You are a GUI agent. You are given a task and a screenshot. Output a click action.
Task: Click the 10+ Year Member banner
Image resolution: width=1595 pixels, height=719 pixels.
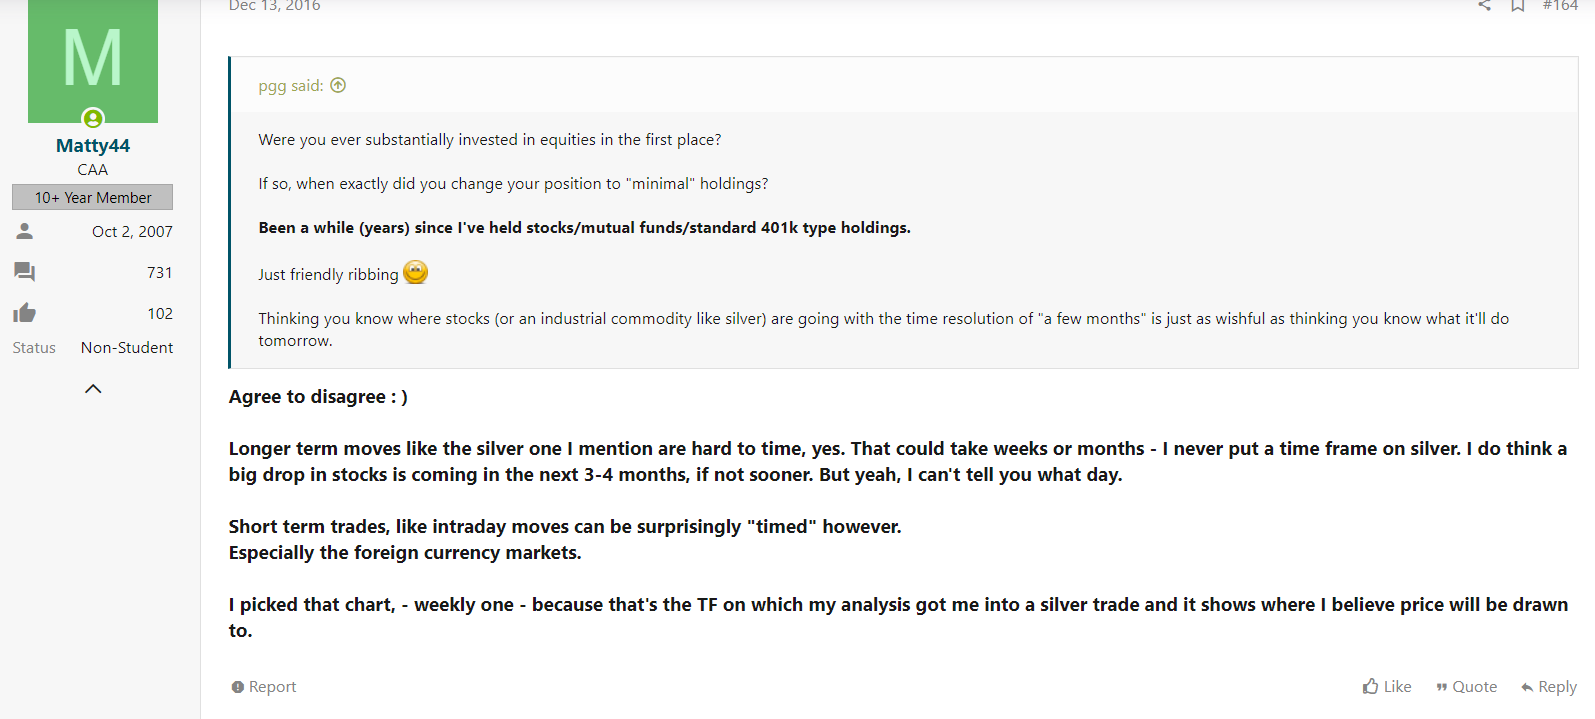(x=93, y=197)
